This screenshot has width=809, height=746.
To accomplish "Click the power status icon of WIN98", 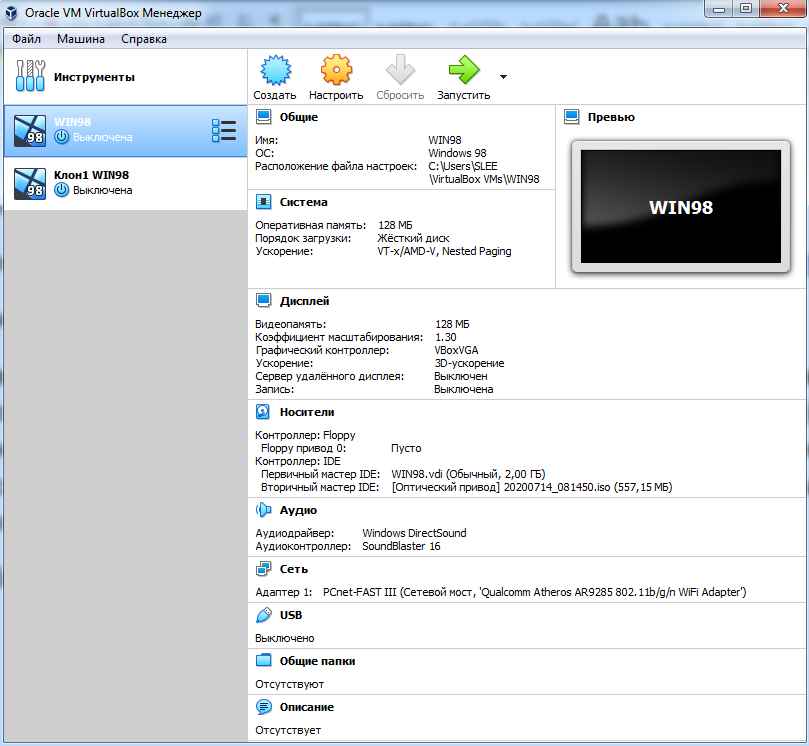I will point(61,137).
